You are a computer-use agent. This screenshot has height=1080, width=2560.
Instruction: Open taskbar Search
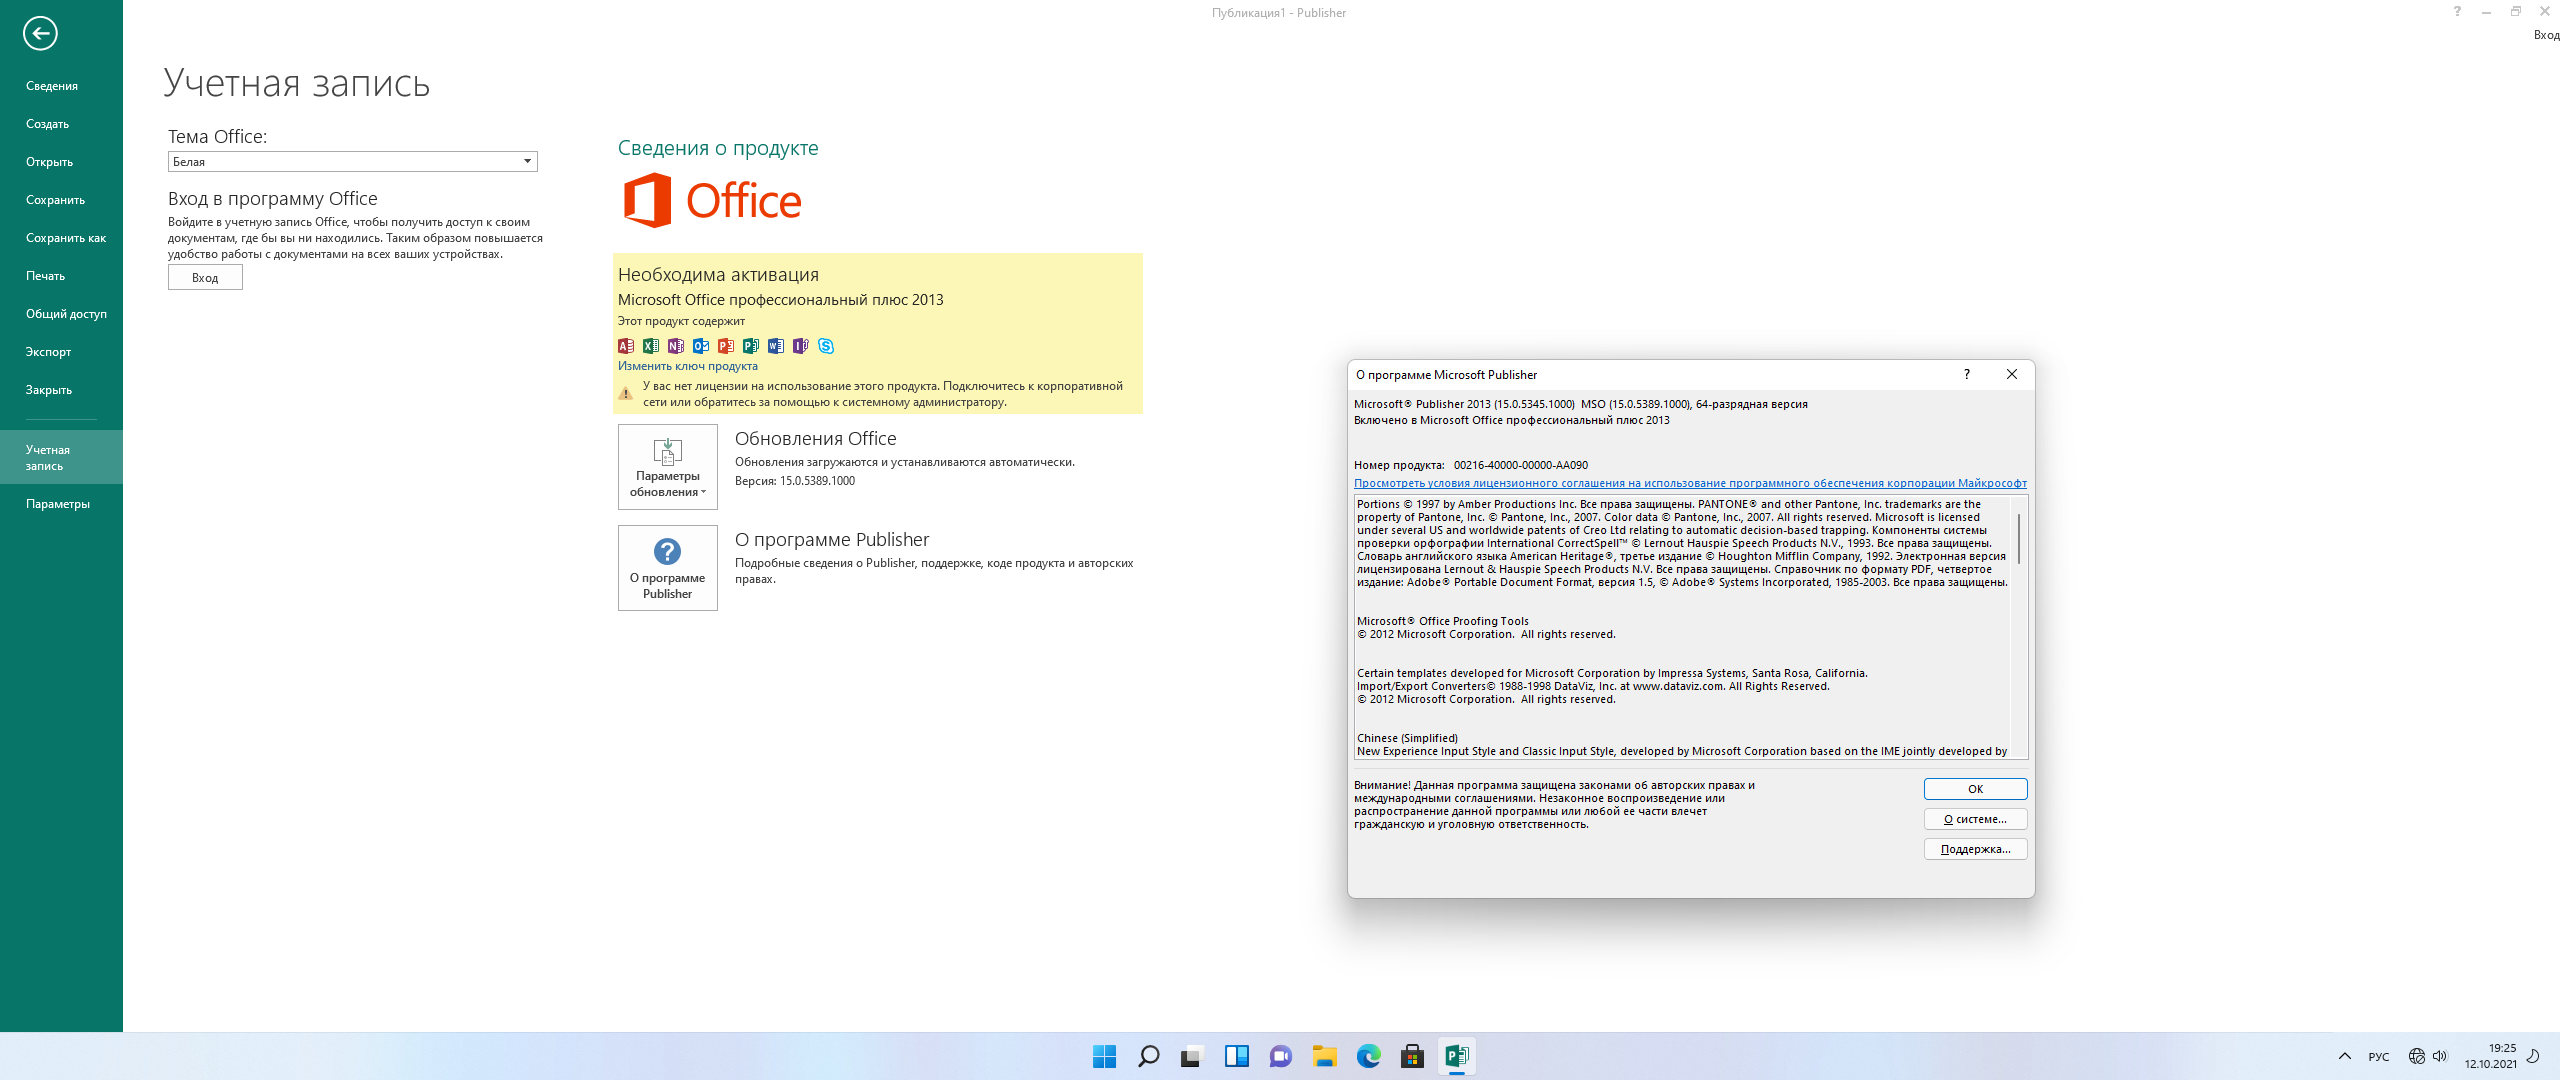pos(1149,1056)
